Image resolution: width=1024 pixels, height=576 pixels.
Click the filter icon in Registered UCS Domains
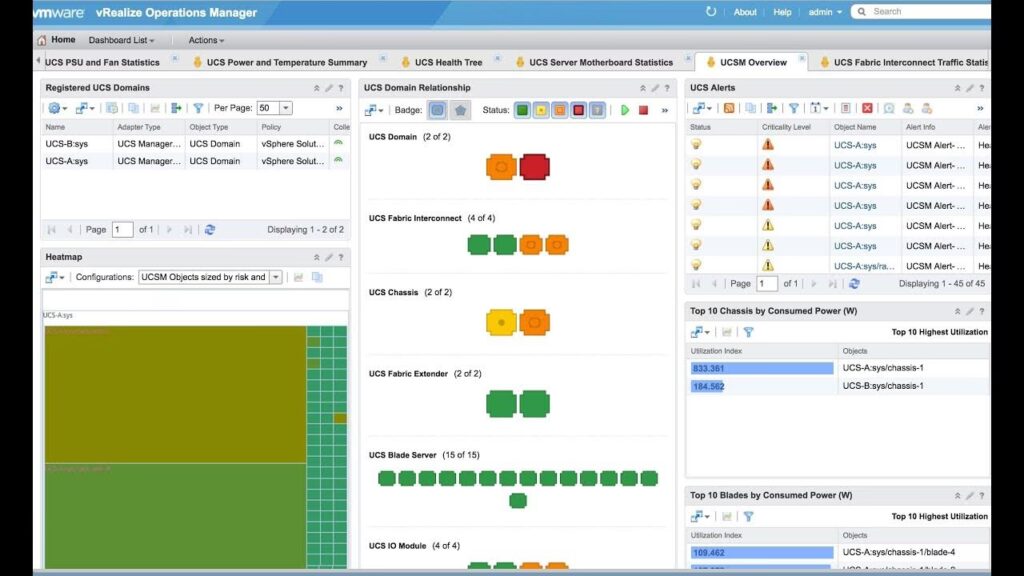coord(198,108)
